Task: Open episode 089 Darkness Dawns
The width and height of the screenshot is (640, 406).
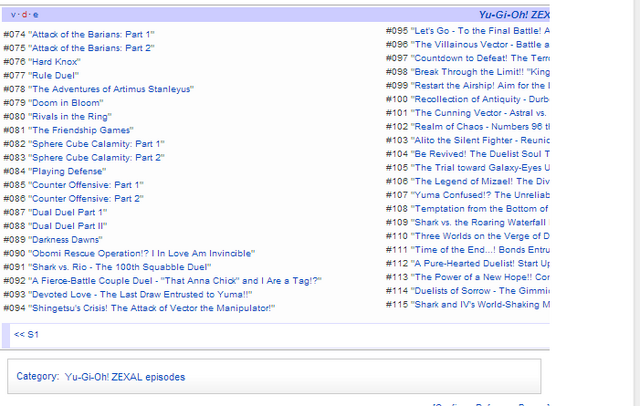Action: 65,240
